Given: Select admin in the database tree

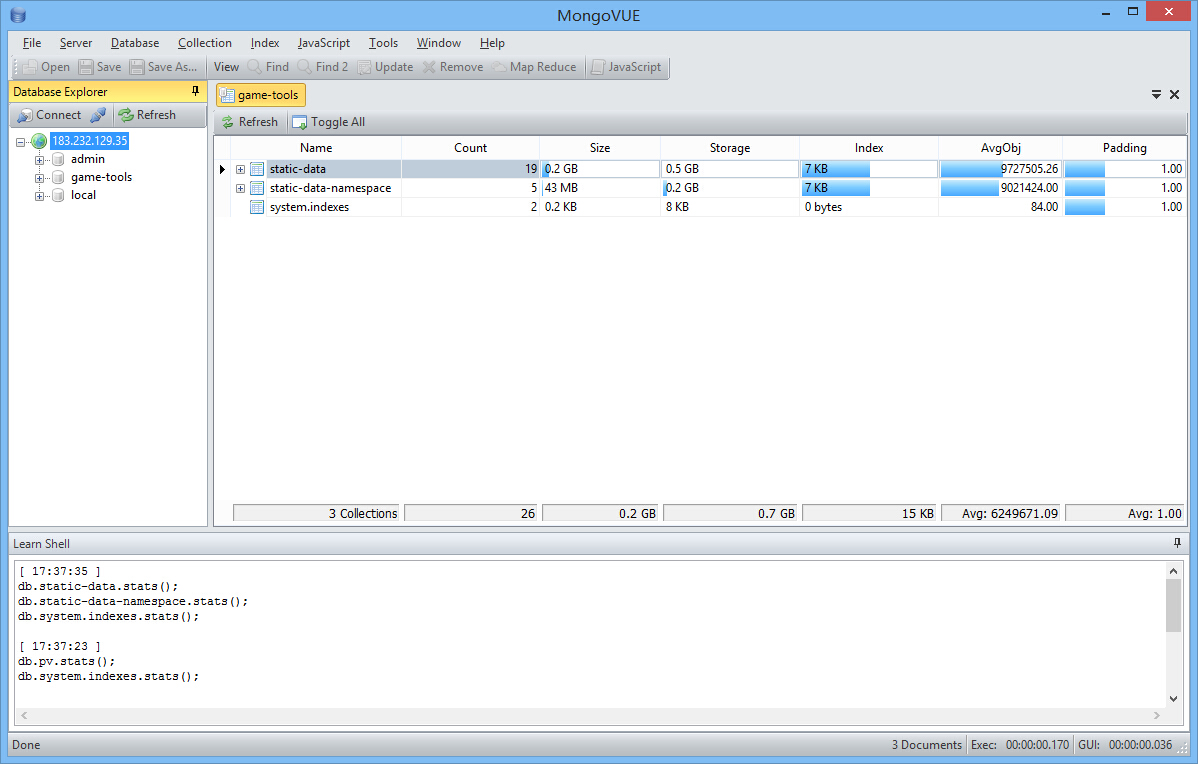Looking at the screenshot, I should point(88,159).
